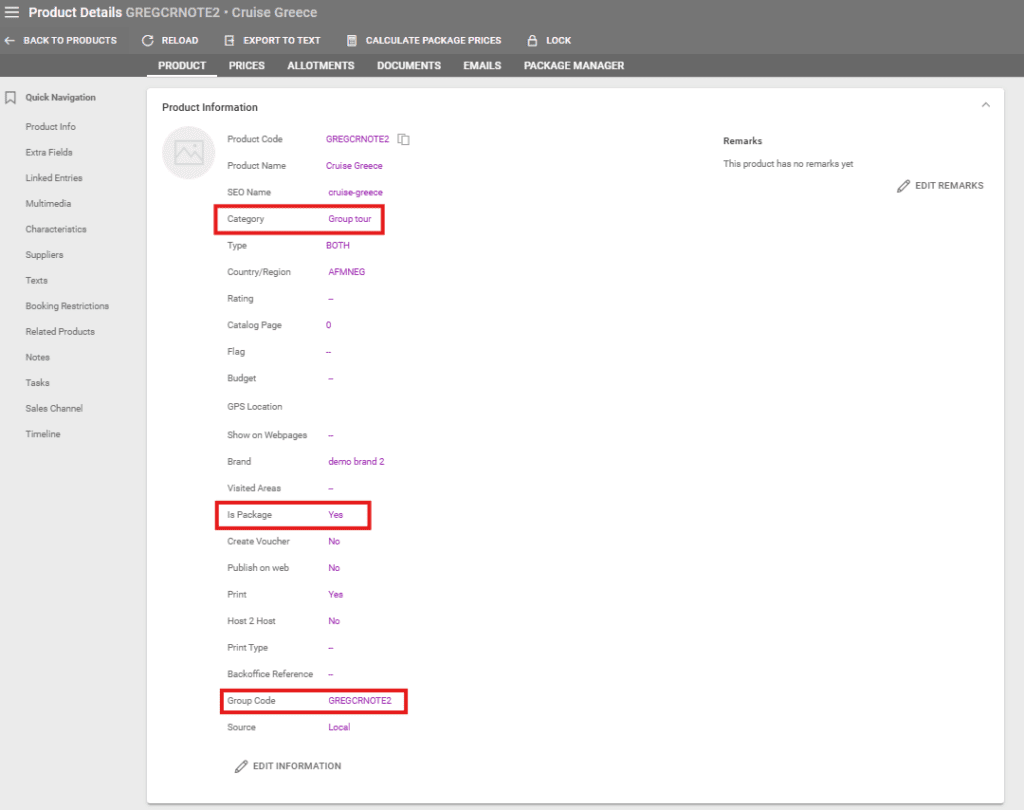The image size is (1024, 810).
Task: Click the Quick Navigation bookmark icon
Action: point(11,98)
